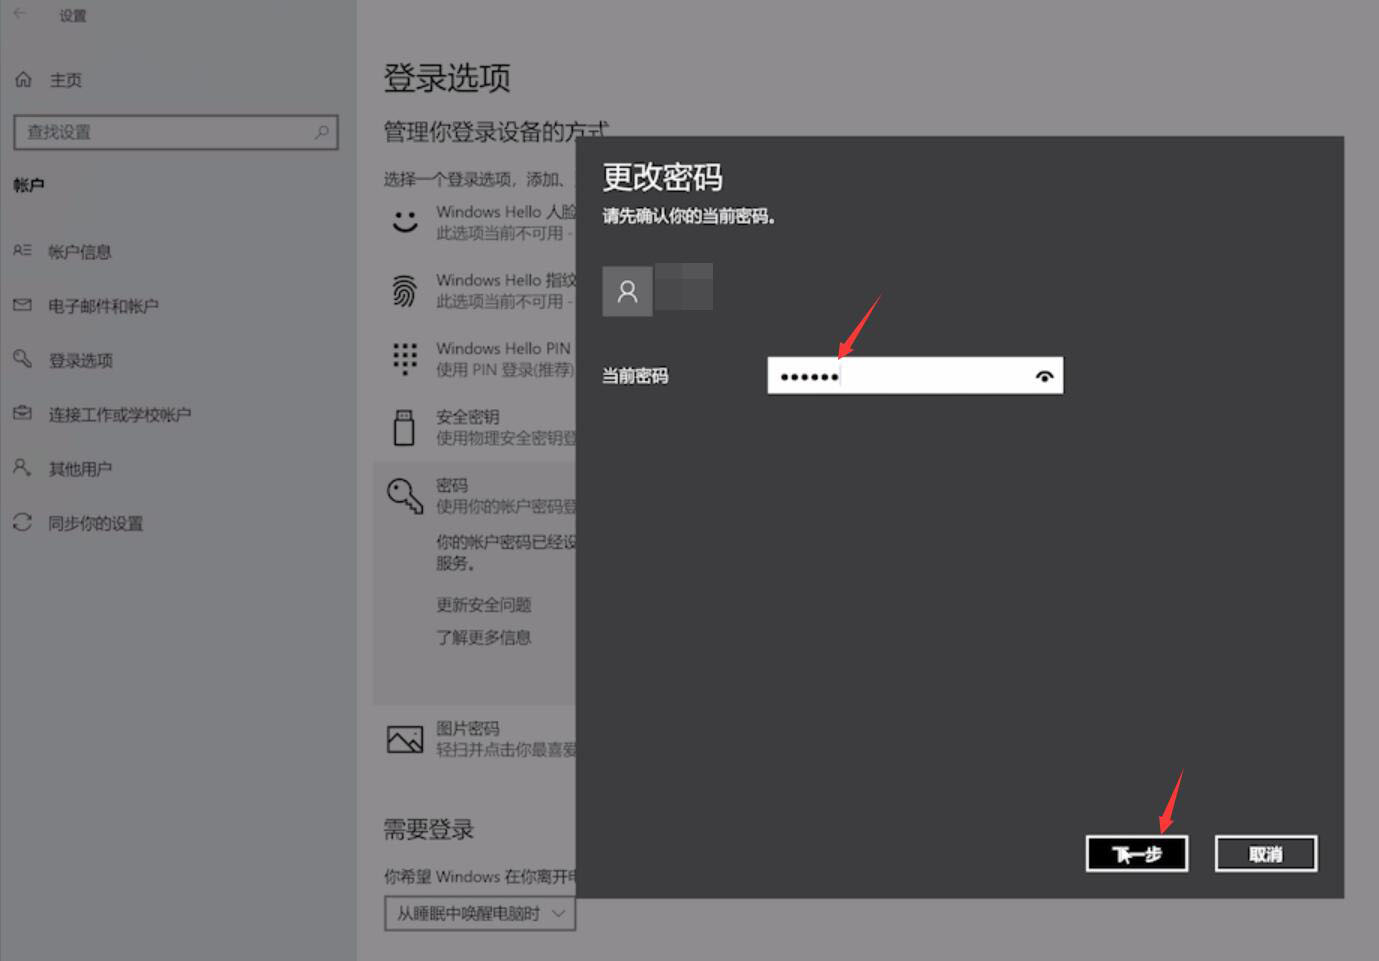Click the 当前密码 input field
This screenshot has width=1379, height=961.
pyautogui.click(x=915, y=376)
